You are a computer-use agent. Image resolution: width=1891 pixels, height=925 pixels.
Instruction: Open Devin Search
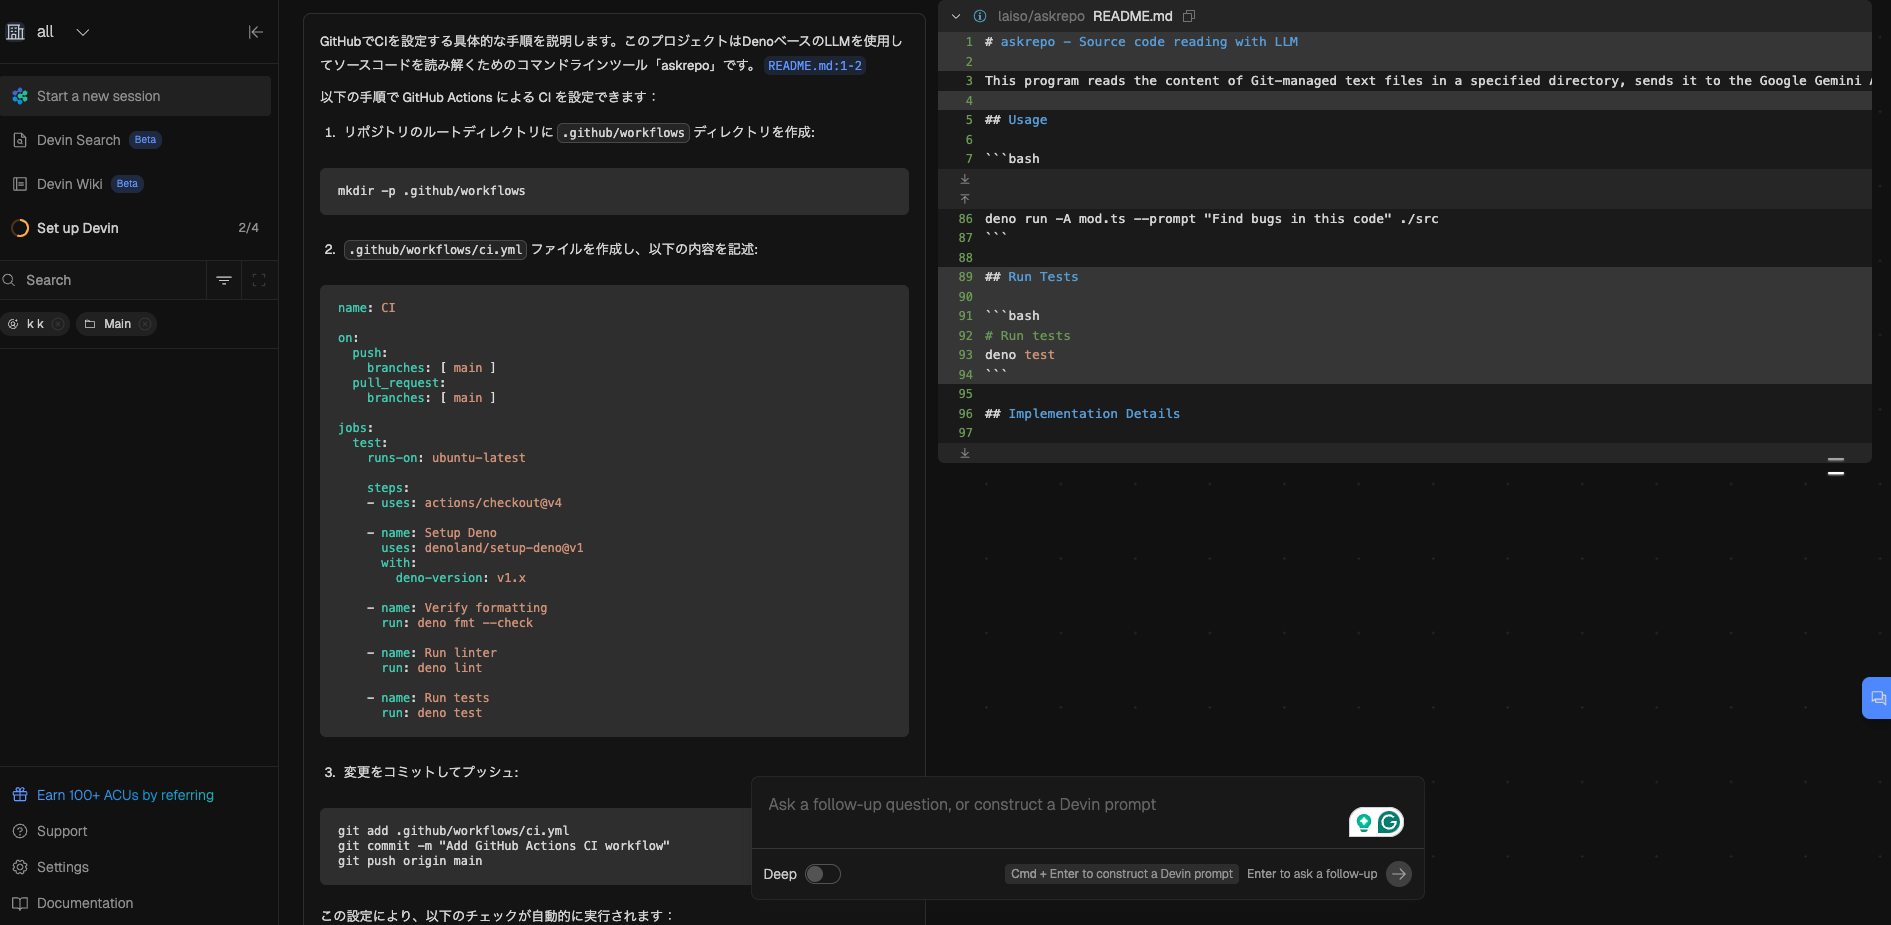pos(79,140)
